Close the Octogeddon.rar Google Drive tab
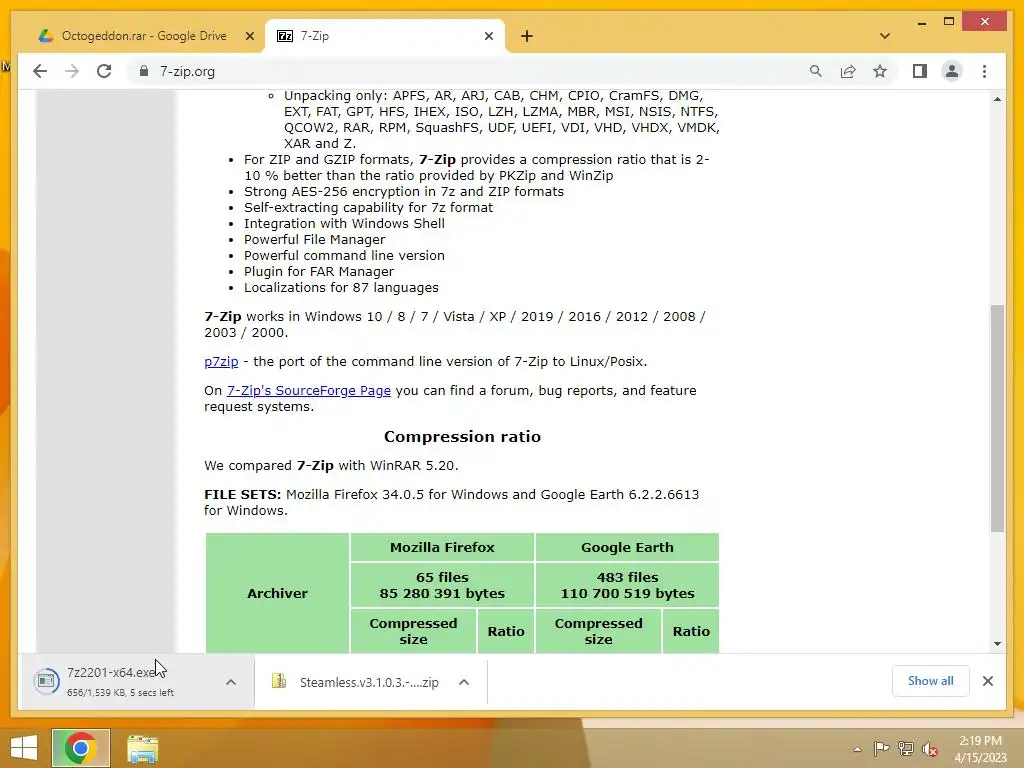This screenshot has height=768, width=1024. (x=249, y=36)
